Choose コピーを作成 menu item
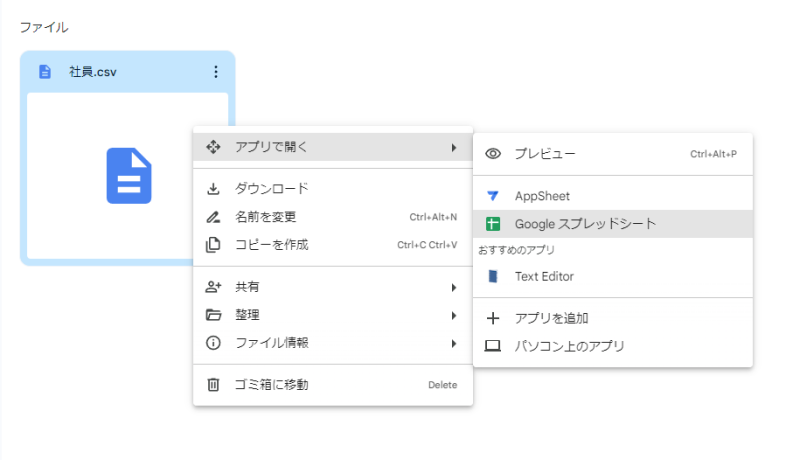800x460 pixels. click(x=333, y=245)
